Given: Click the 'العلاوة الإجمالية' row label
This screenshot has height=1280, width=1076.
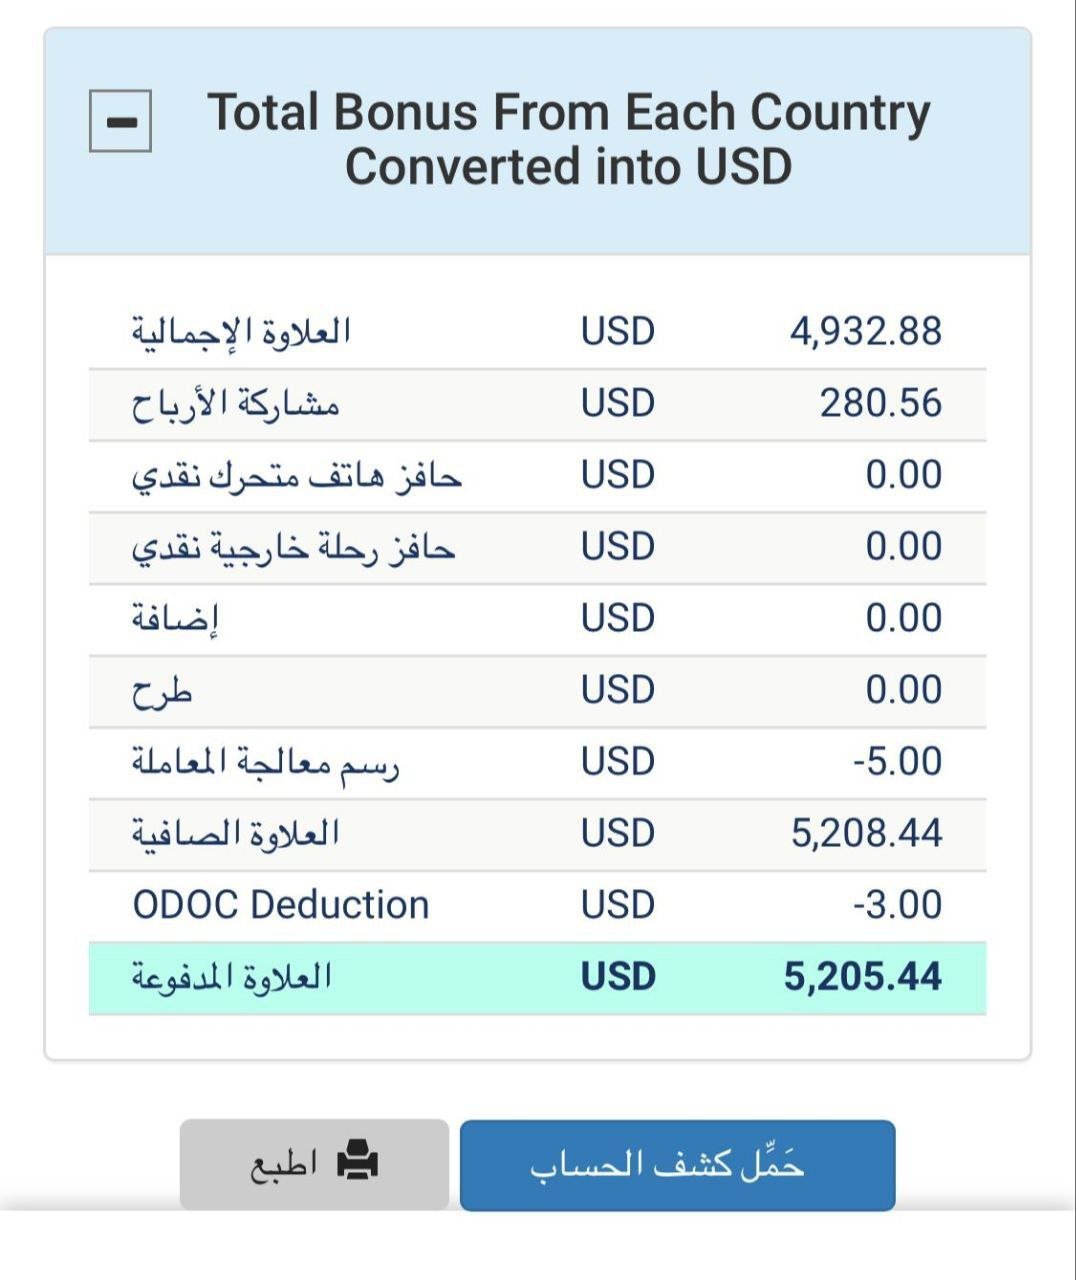Looking at the screenshot, I should (x=242, y=331).
